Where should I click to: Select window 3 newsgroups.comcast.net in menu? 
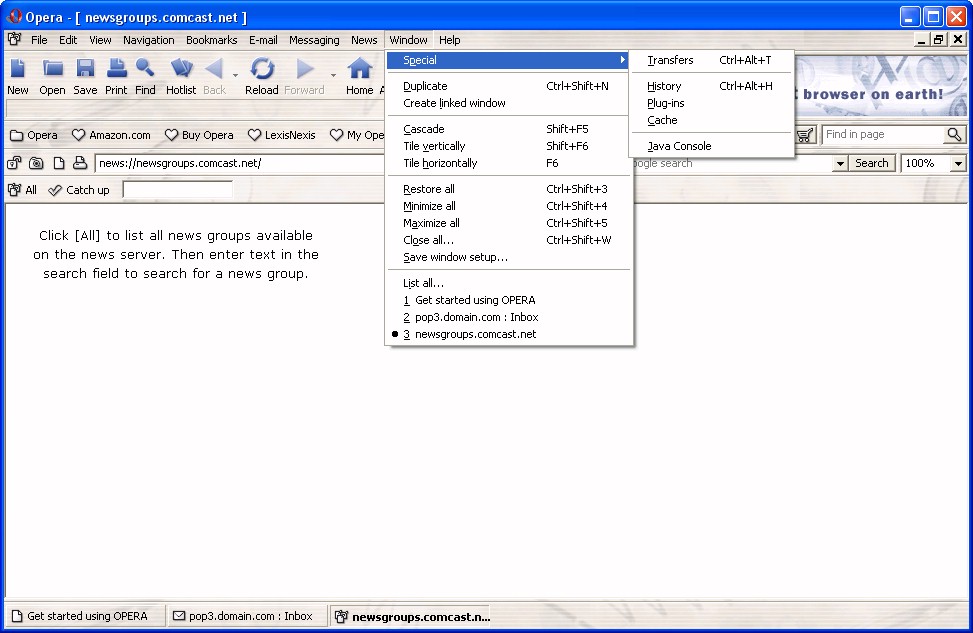pos(475,334)
